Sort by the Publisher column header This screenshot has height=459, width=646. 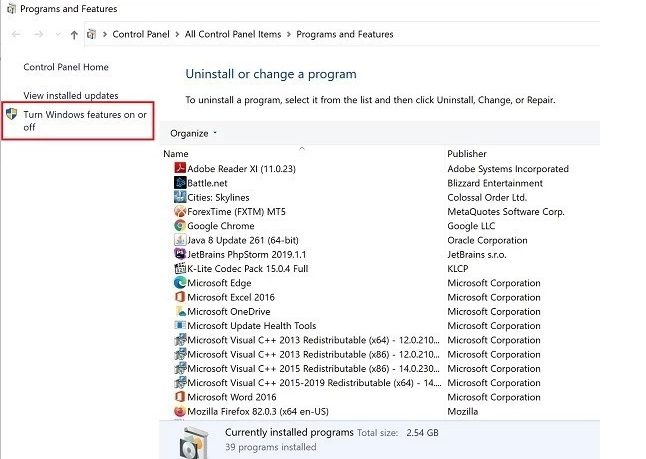467,154
